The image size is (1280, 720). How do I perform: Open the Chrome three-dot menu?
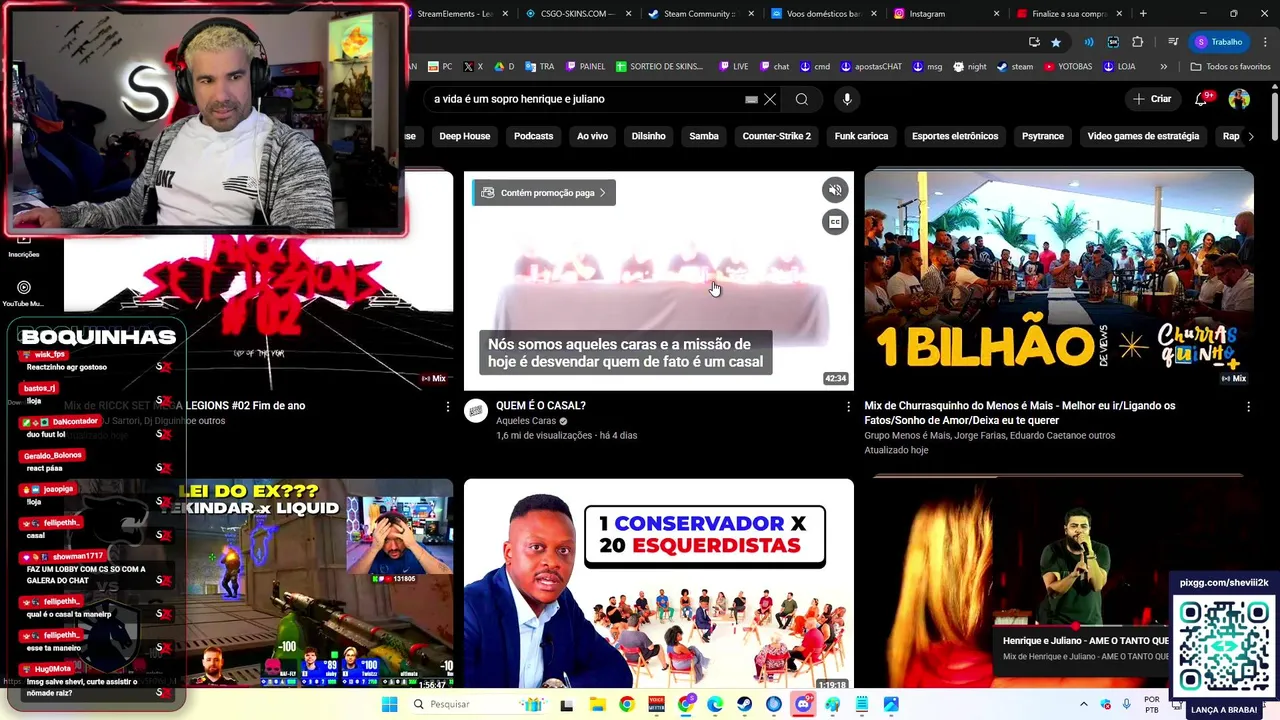tap(1265, 42)
